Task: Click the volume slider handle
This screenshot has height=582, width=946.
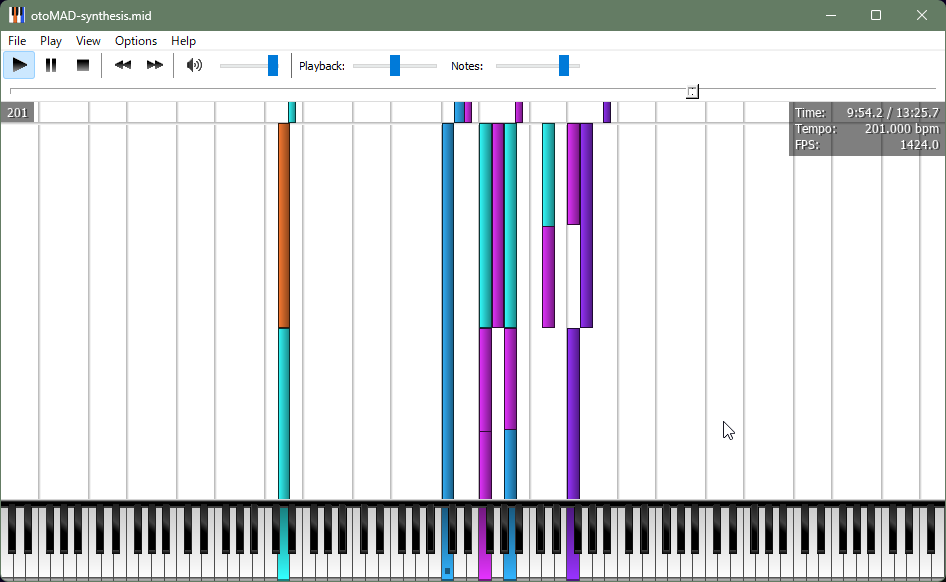Action: point(273,66)
